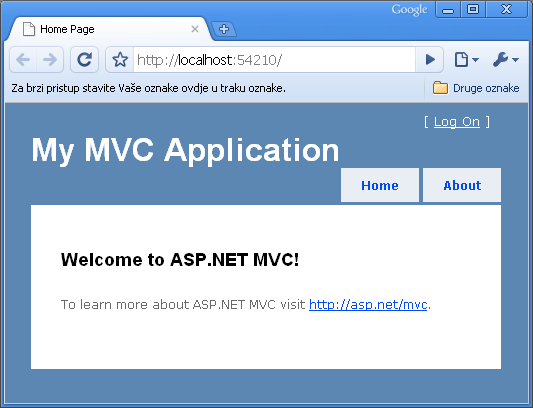
Task: Click the bookmarks bar hint text
Action: point(149,88)
